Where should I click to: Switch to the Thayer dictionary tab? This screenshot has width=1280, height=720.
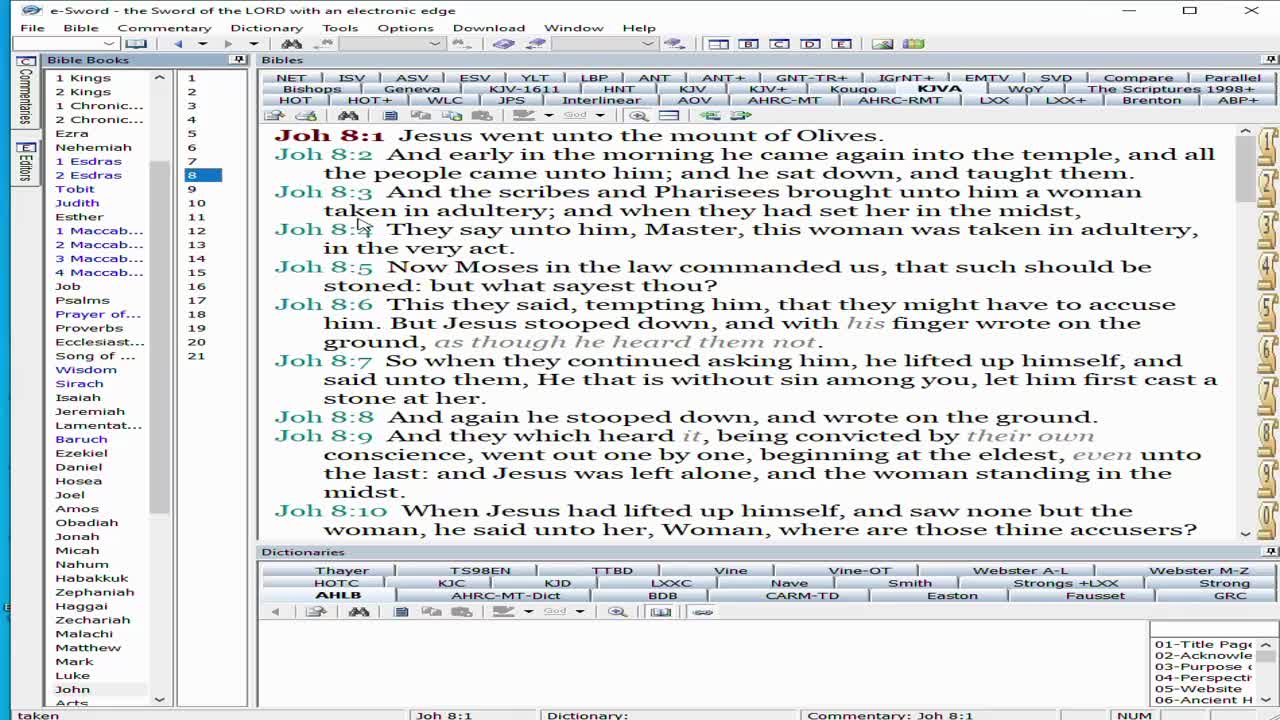342,571
